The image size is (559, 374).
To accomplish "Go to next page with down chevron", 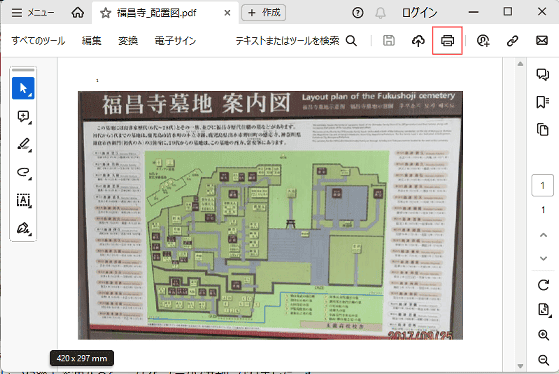I will click(x=543, y=258).
